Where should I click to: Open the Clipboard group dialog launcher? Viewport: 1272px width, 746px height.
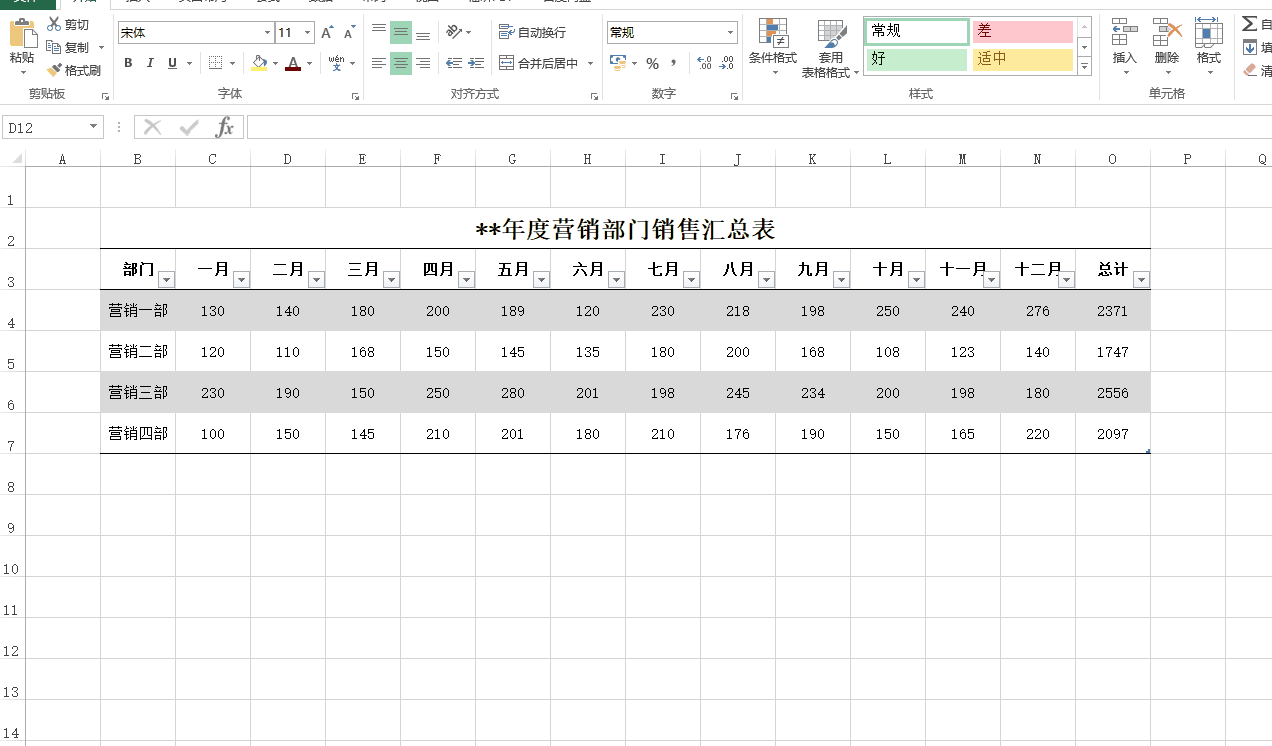pos(105,97)
